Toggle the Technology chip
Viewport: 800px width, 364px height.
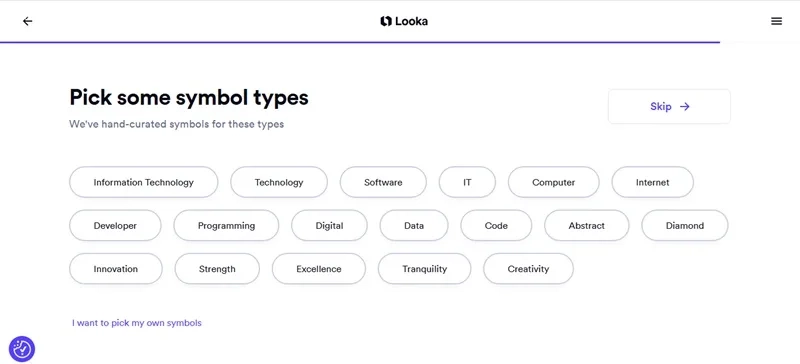[279, 182]
